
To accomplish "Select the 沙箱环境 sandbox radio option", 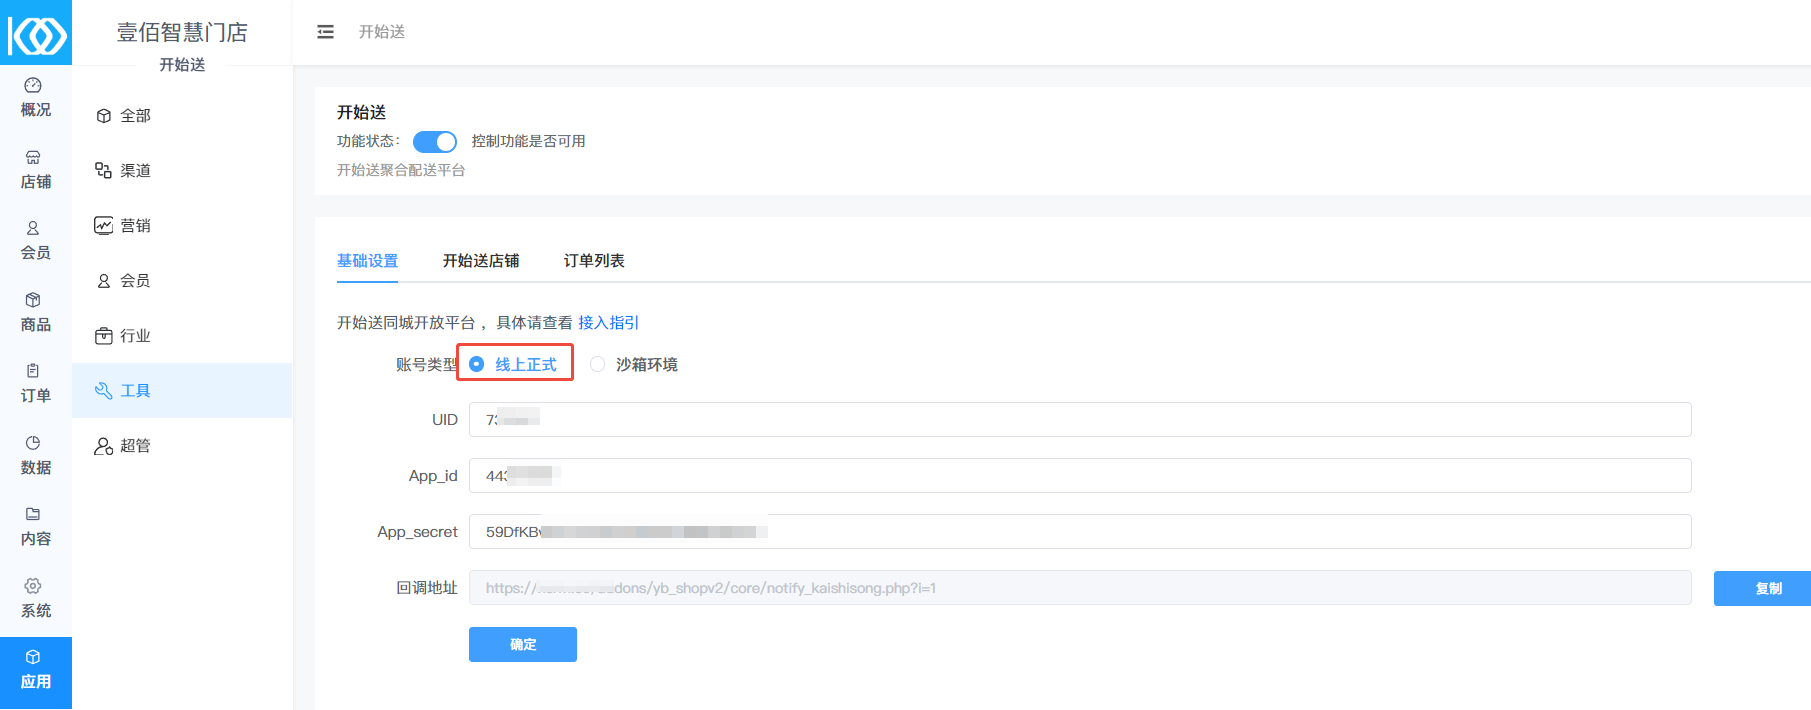I will [x=598, y=364].
